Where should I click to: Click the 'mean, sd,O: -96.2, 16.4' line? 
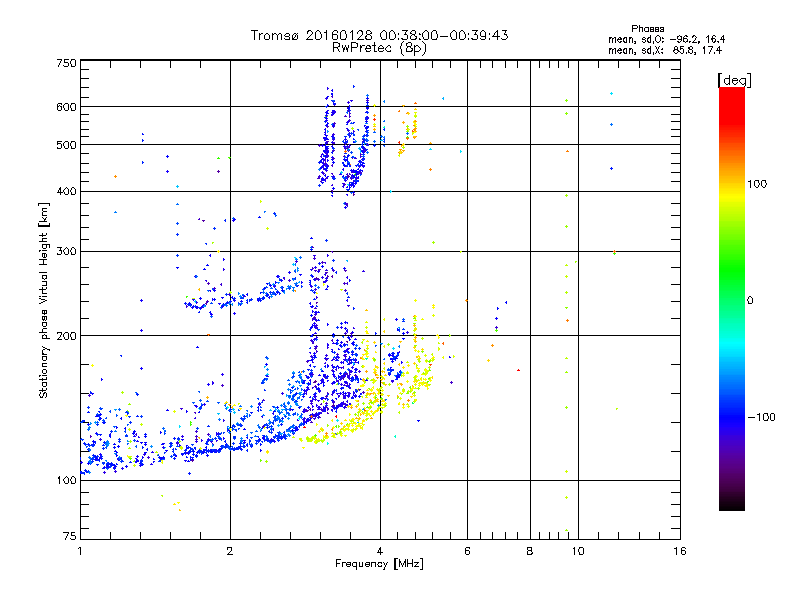click(x=666, y=39)
